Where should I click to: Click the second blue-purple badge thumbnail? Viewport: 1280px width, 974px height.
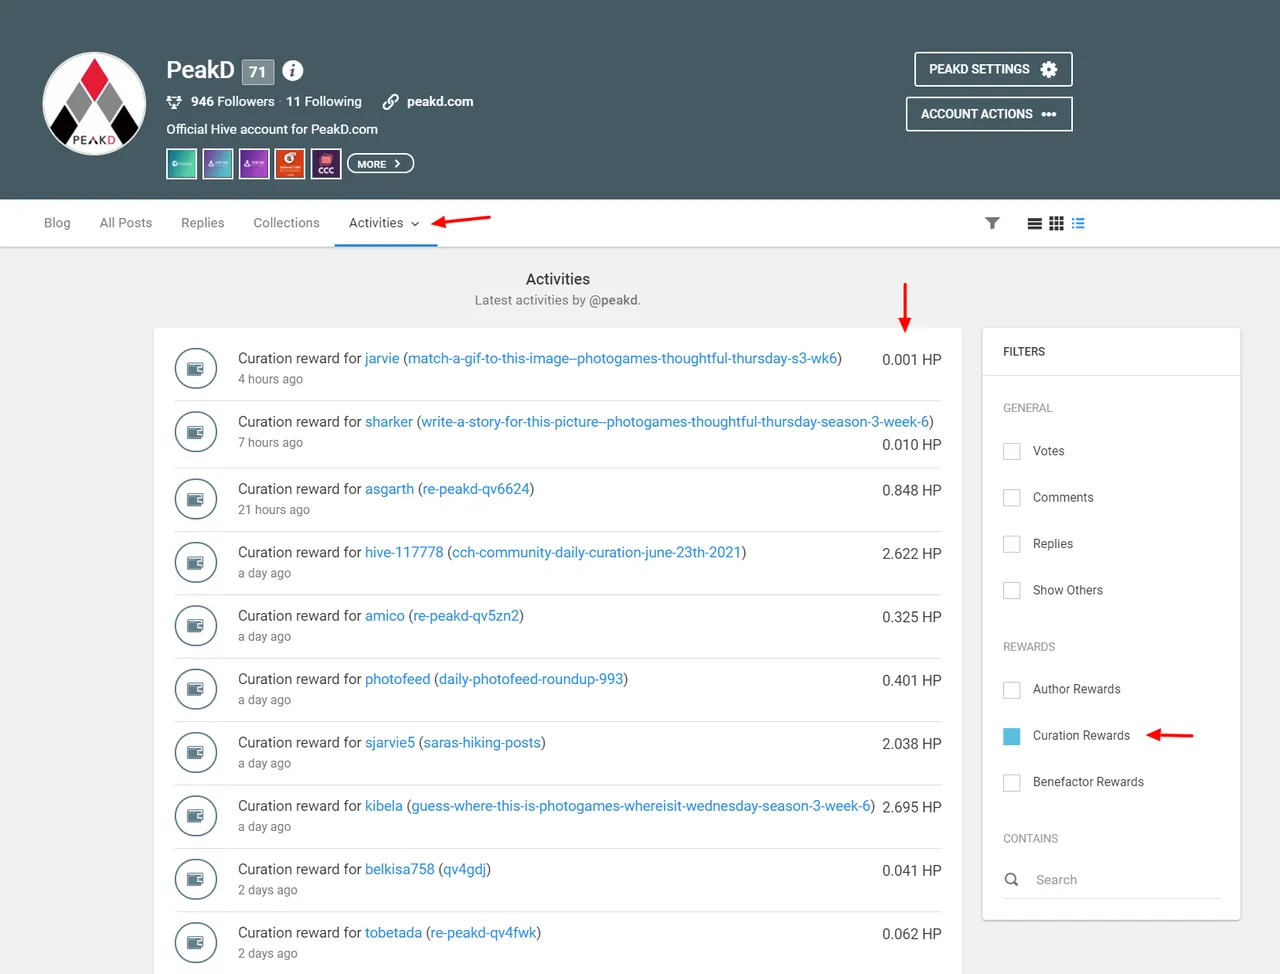click(x=218, y=164)
